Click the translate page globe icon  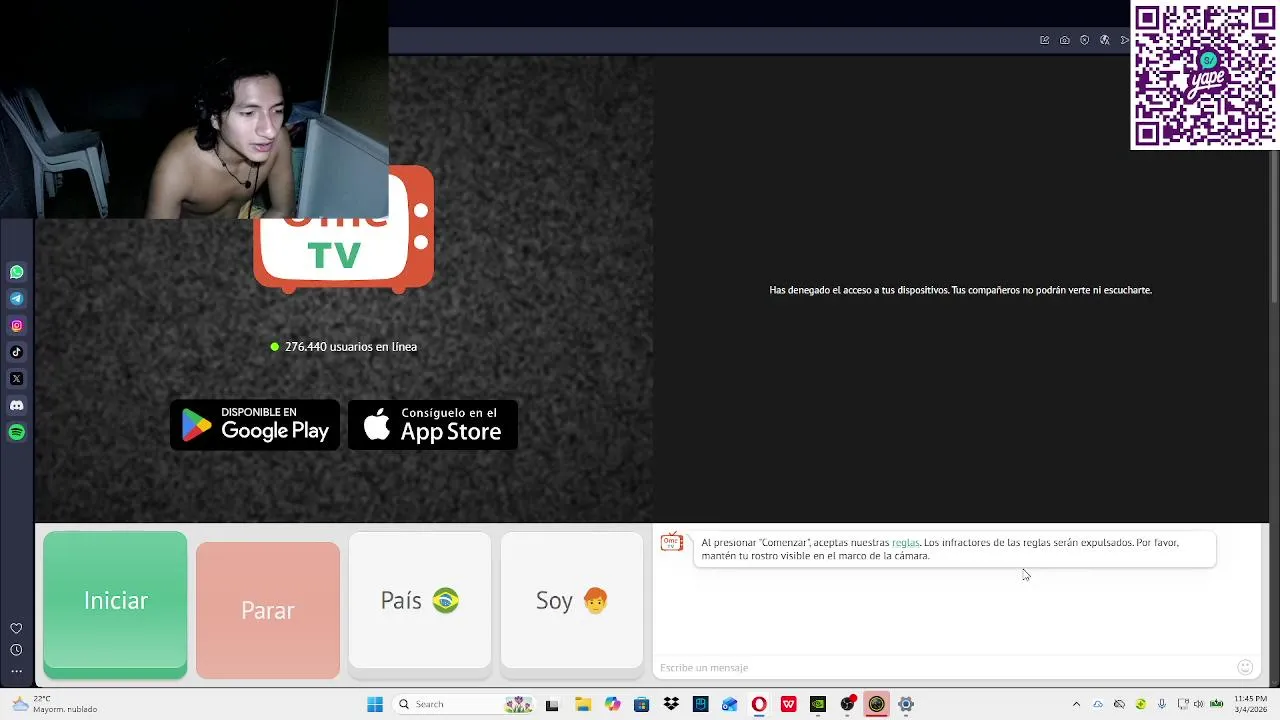coord(1105,40)
